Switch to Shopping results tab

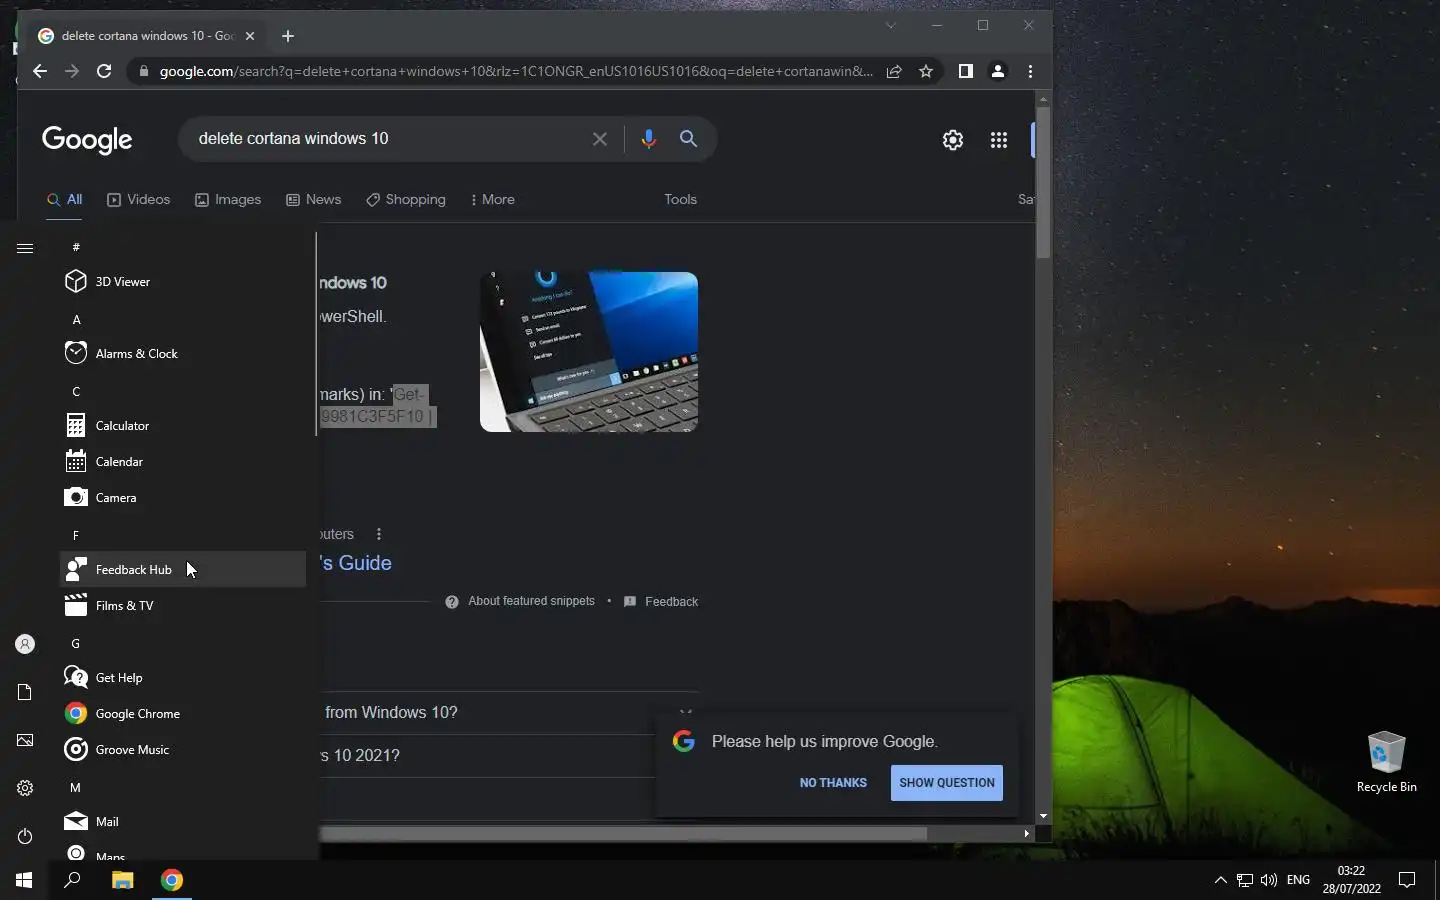pos(405,199)
